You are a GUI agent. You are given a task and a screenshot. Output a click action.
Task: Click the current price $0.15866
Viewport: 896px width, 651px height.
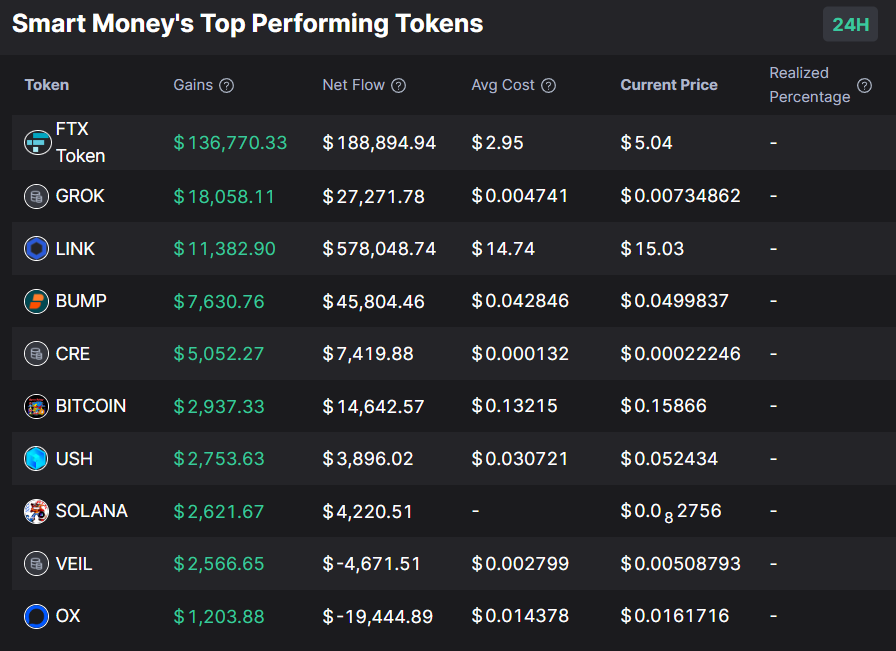click(664, 406)
